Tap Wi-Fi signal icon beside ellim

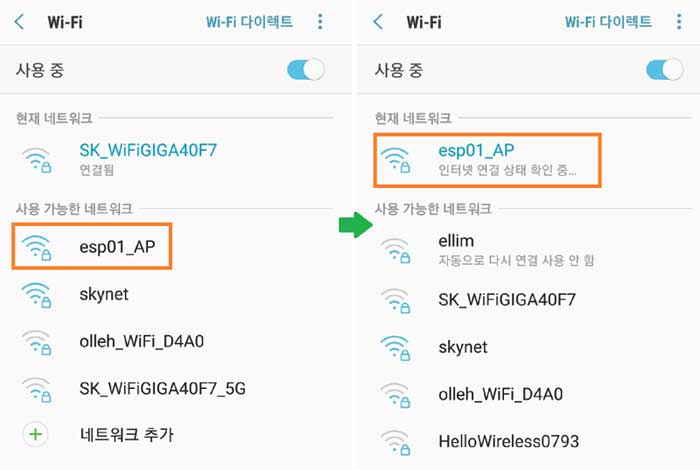(396, 251)
